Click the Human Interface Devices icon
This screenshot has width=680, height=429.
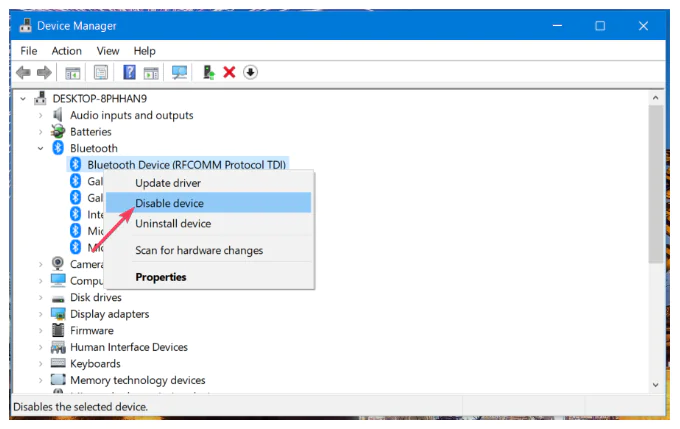pos(58,347)
